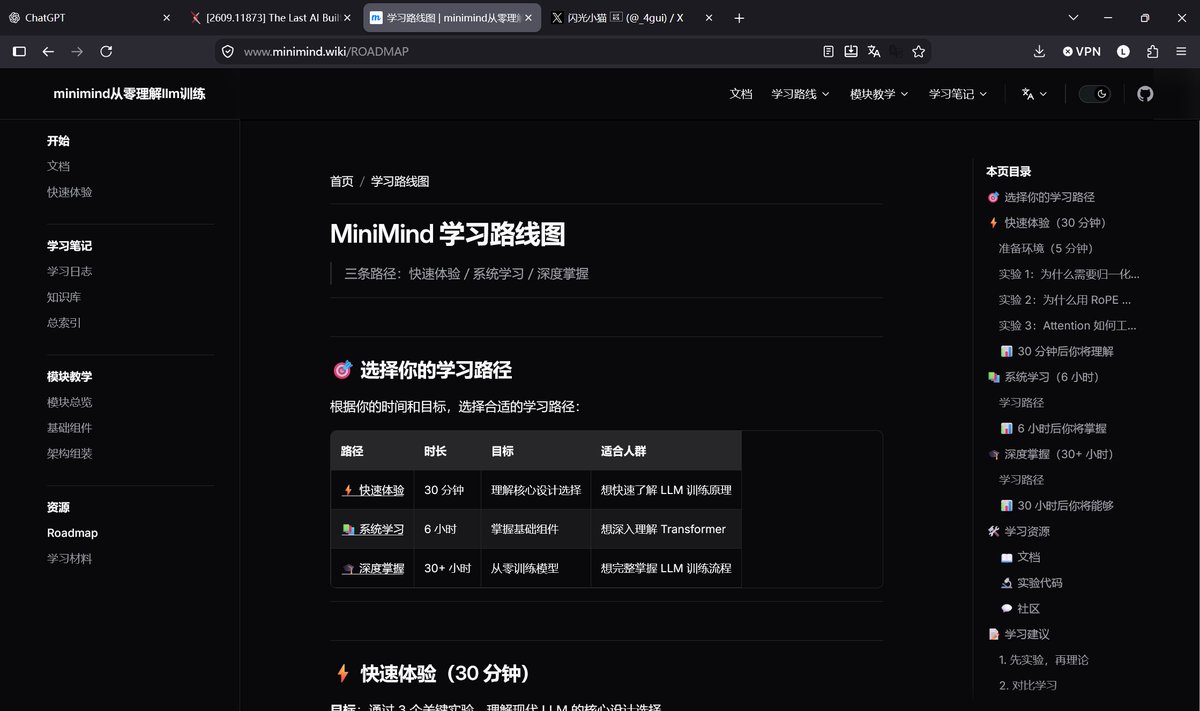Image resolution: width=1200 pixels, height=711 pixels.
Task: Toggle the dark mode switch
Action: tap(1095, 94)
